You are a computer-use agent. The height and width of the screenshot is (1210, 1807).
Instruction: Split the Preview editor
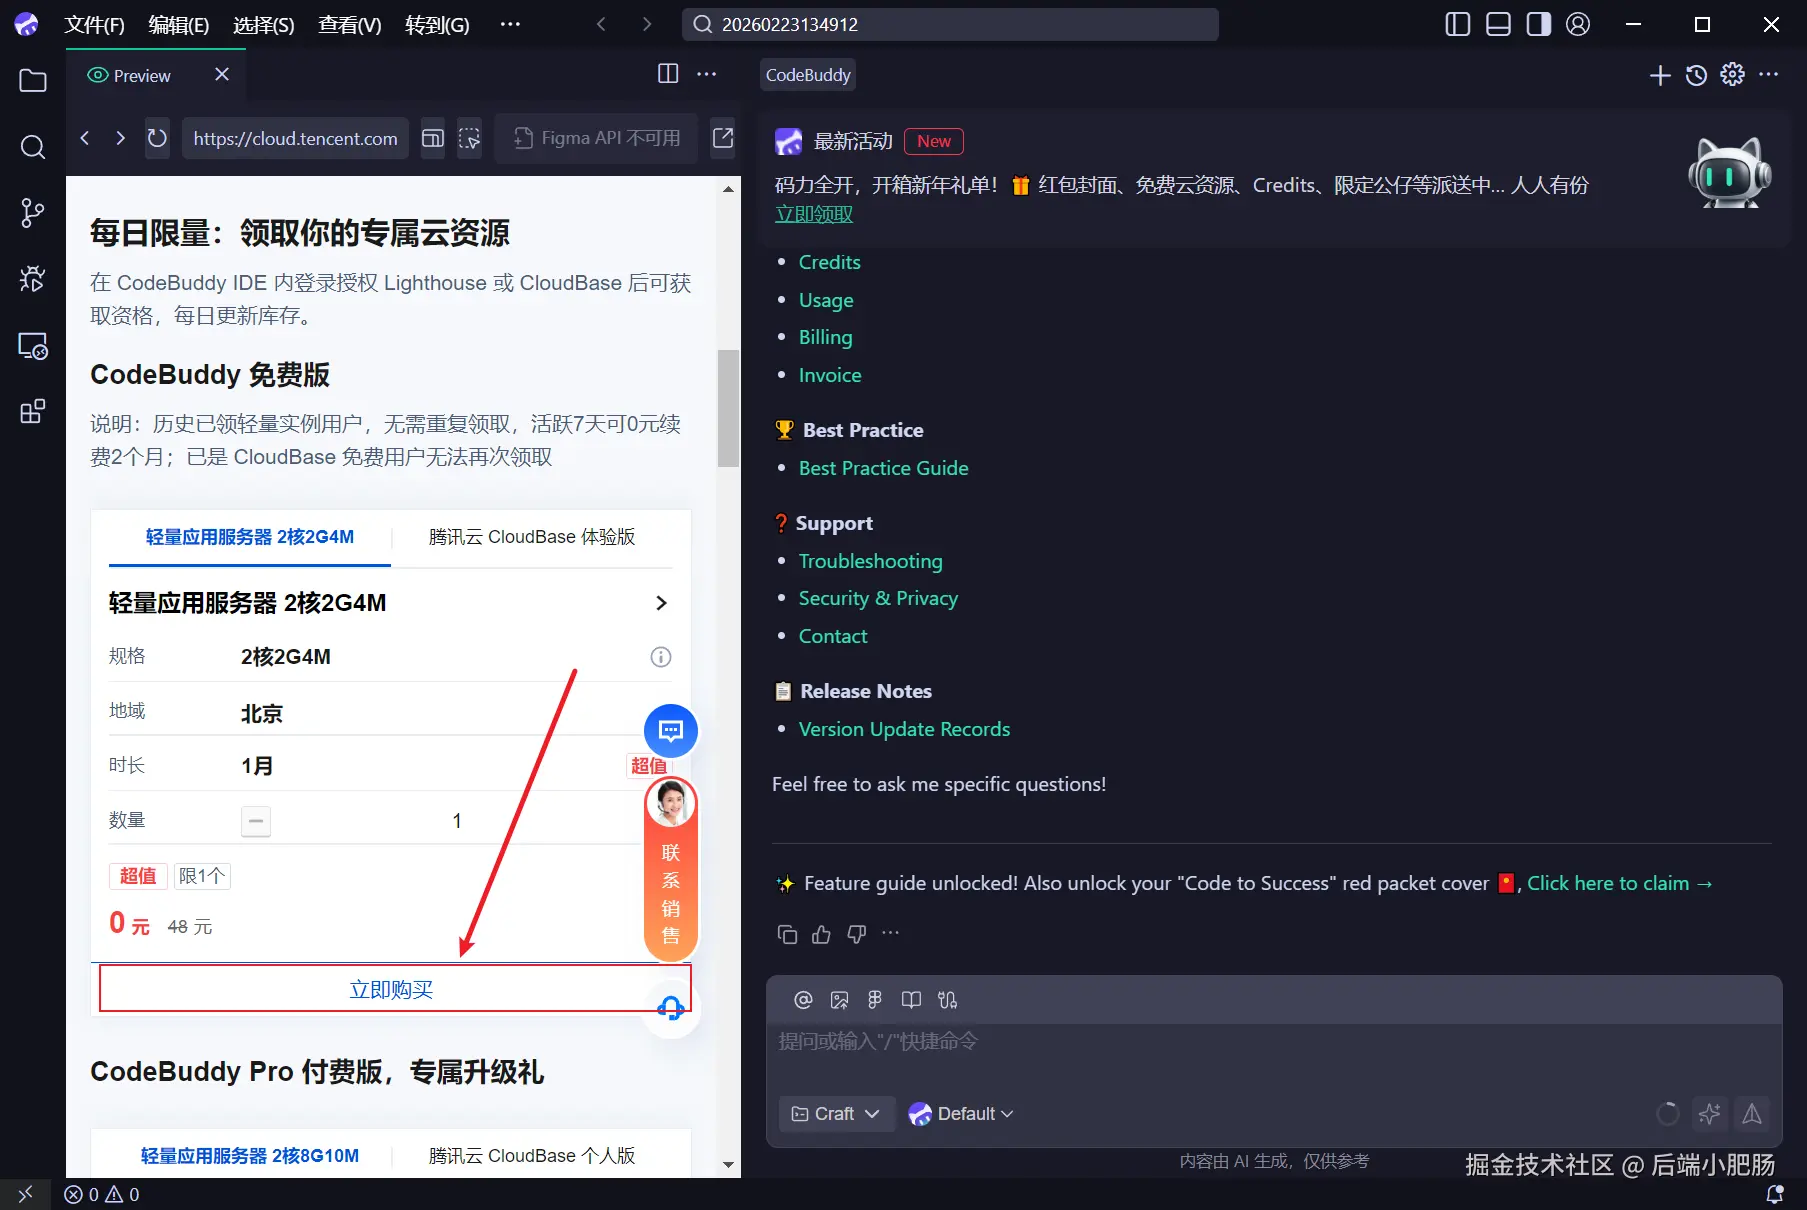tap(668, 74)
